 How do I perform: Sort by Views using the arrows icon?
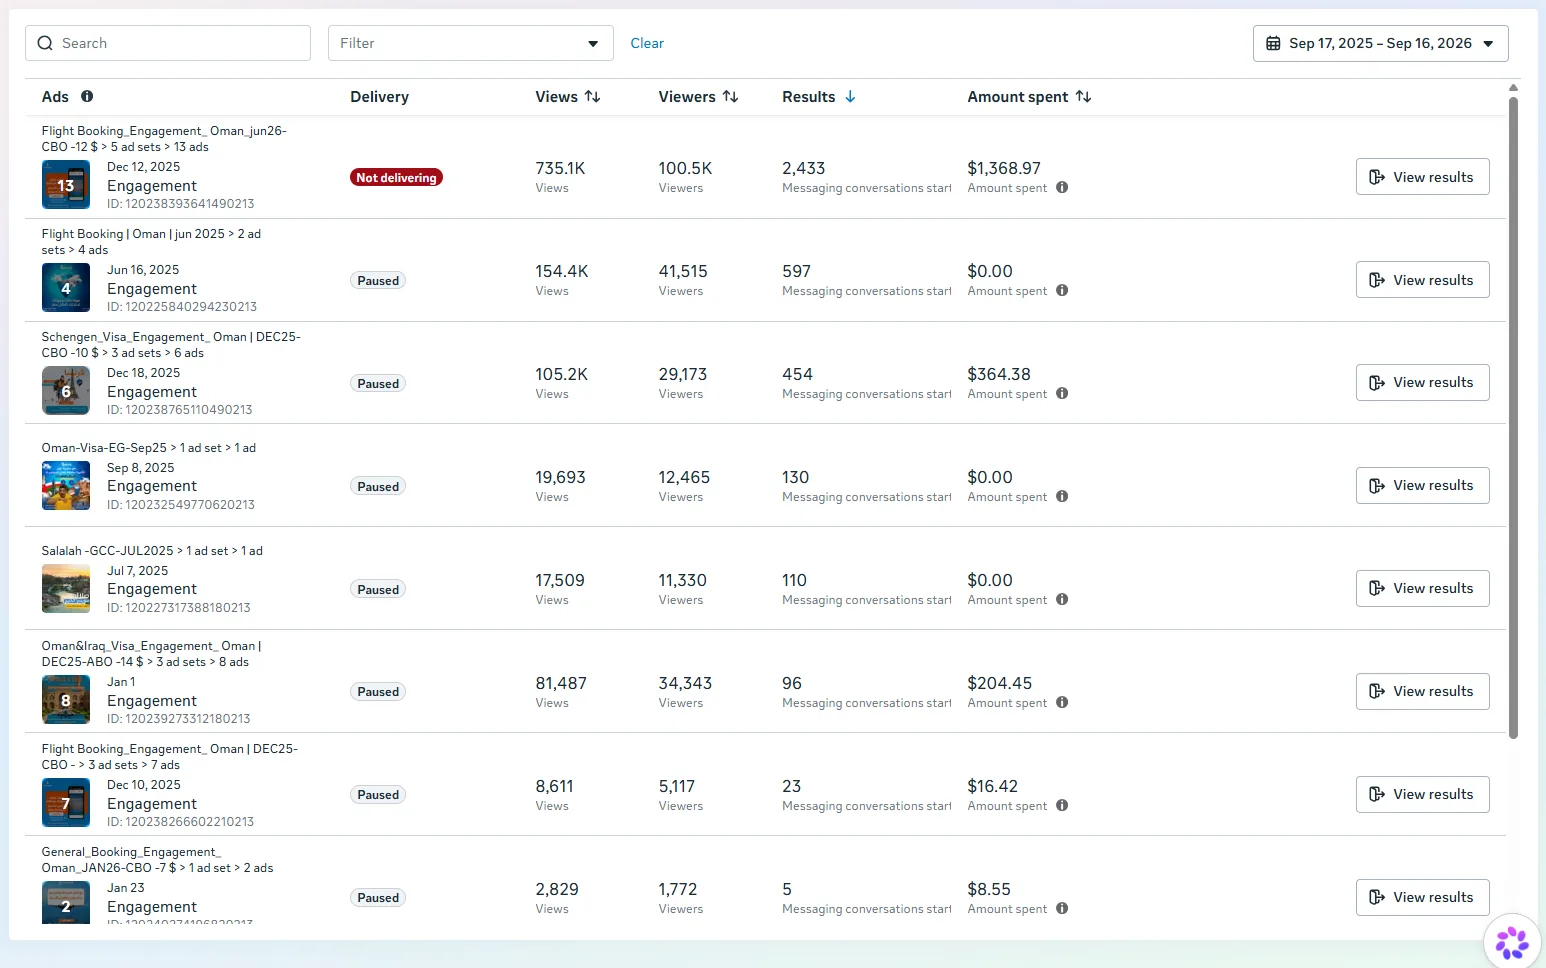click(x=593, y=96)
